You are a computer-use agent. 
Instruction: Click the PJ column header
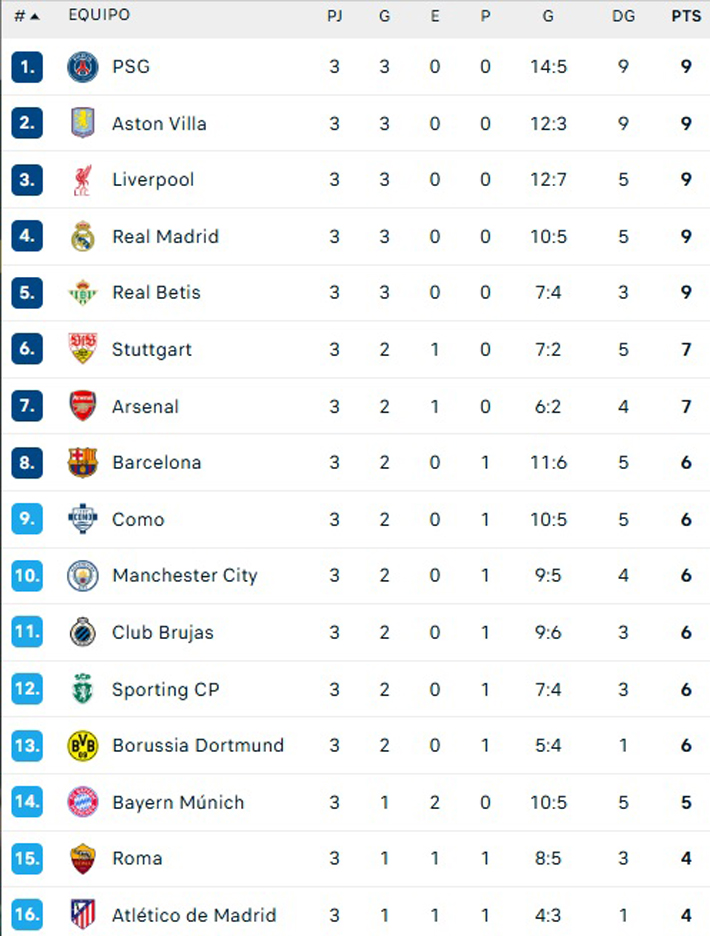334,16
